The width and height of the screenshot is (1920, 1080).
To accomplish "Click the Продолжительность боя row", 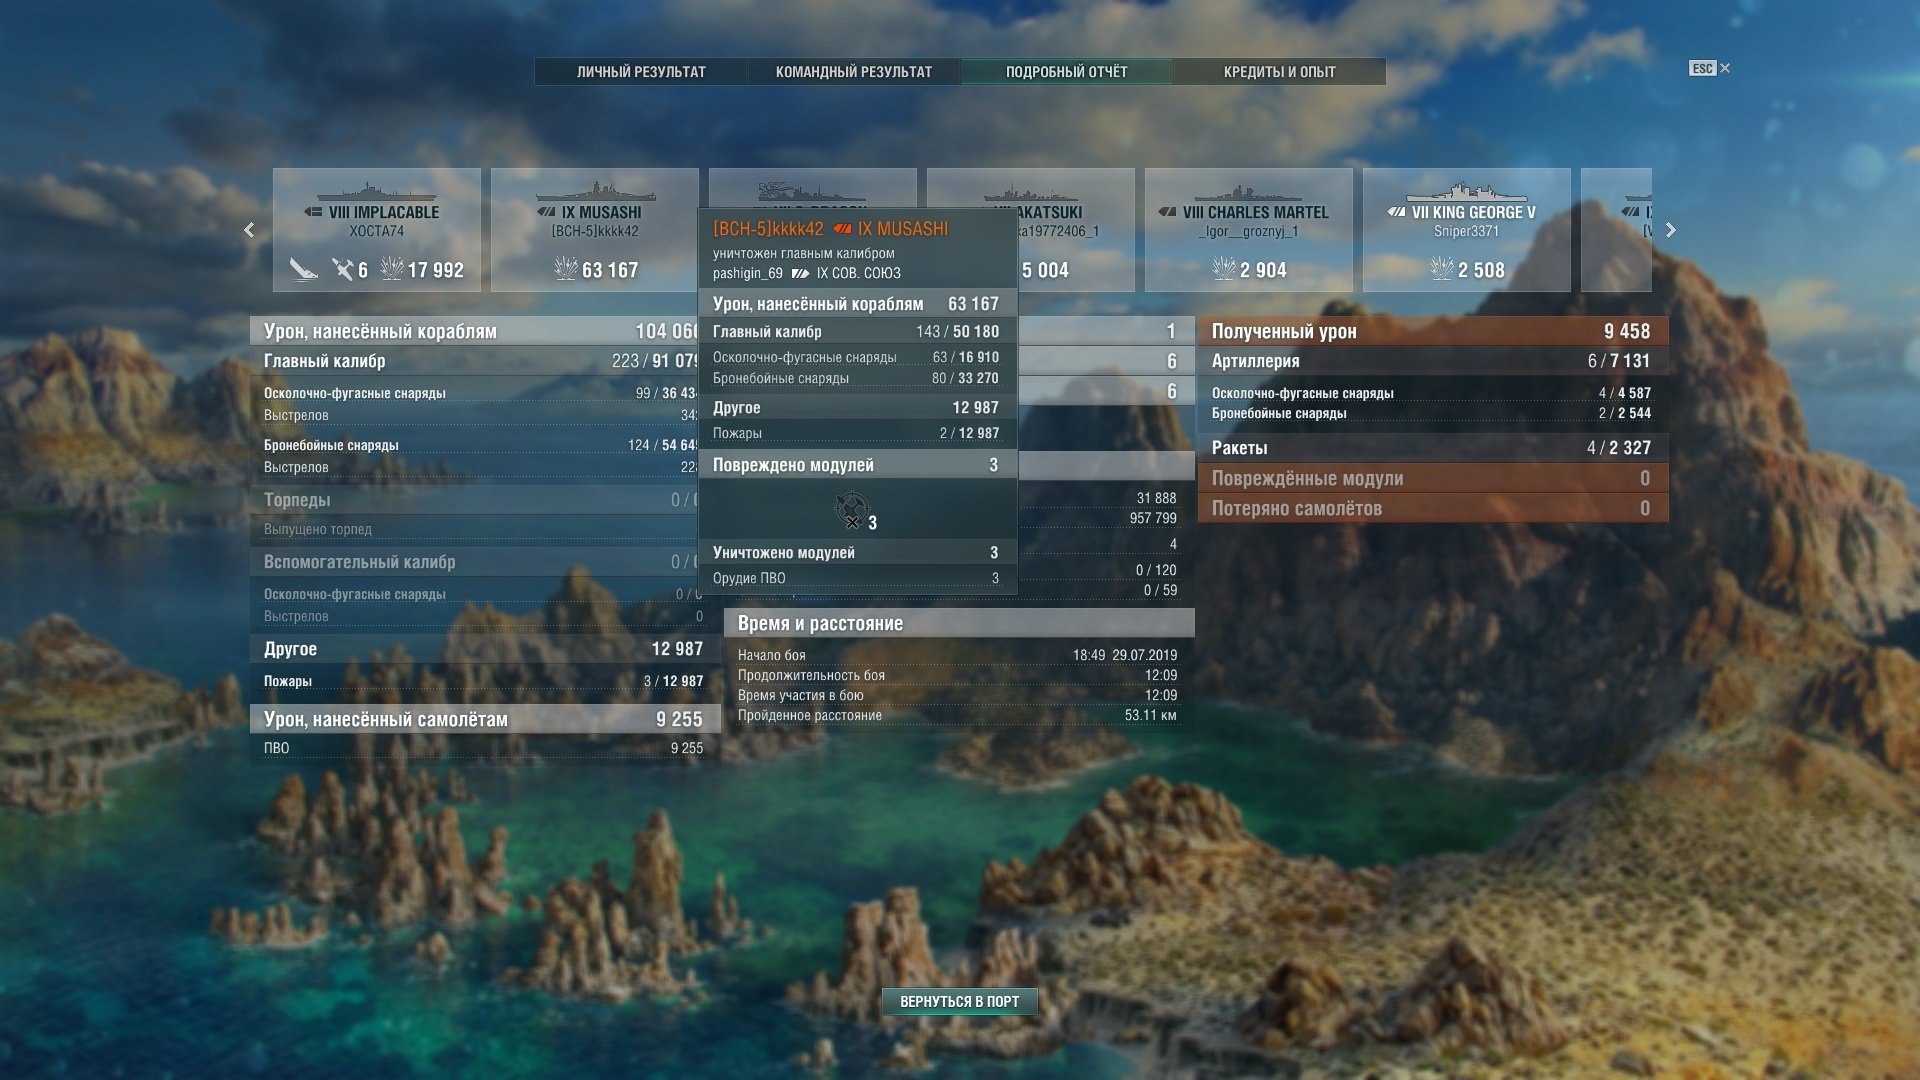I will [958, 675].
